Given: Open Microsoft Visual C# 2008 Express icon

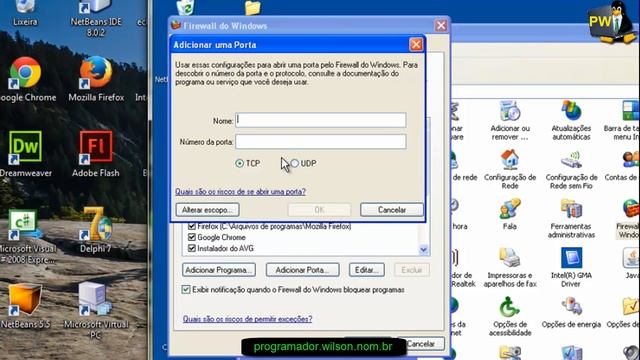Looking at the screenshot, I should pos(25,224).
